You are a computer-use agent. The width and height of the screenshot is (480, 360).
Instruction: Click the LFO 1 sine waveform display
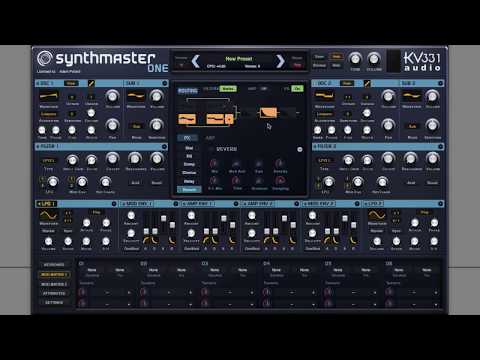click(x=48, y=215)
